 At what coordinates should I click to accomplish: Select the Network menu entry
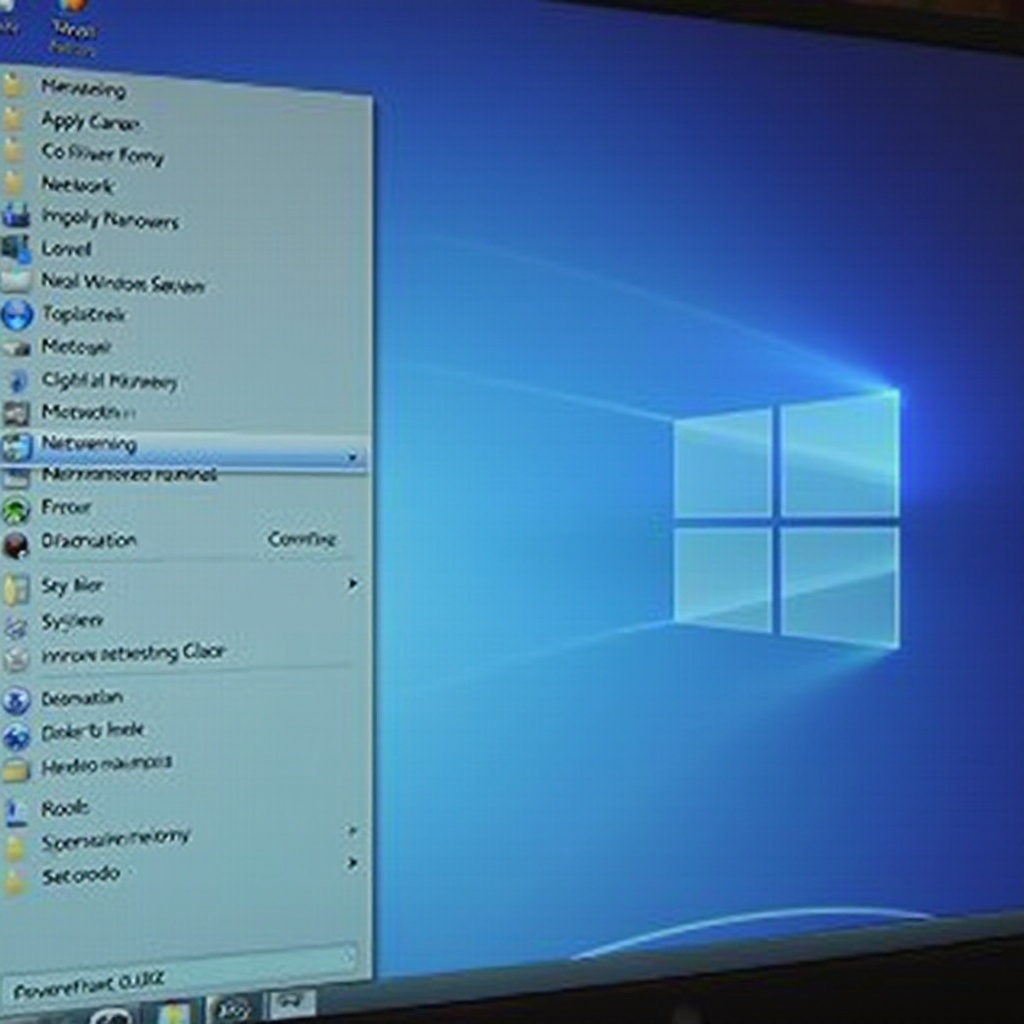[x=77, y=185]
